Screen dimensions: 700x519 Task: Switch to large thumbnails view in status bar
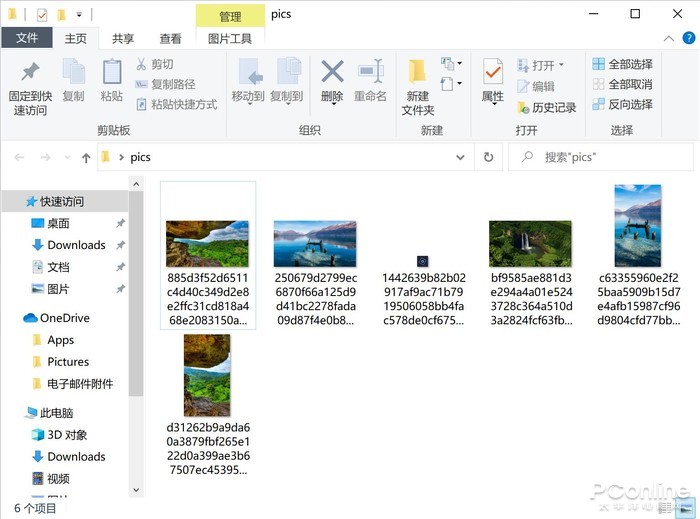coord(688,508)
